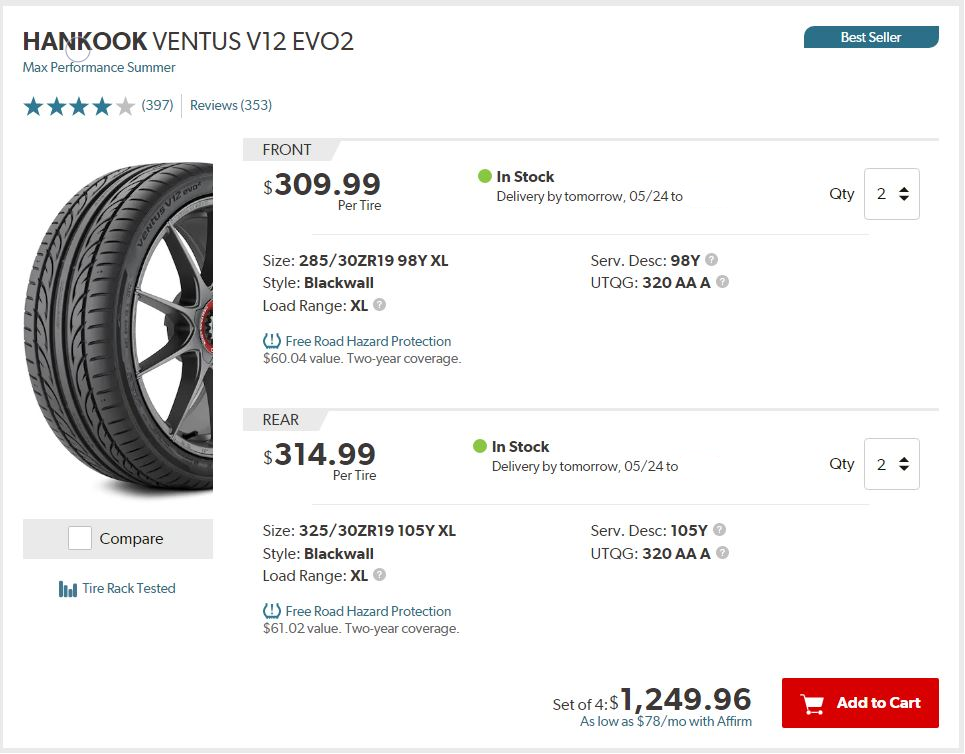
Task: Select the FRONT section header
Action: (x=288, y=150)
